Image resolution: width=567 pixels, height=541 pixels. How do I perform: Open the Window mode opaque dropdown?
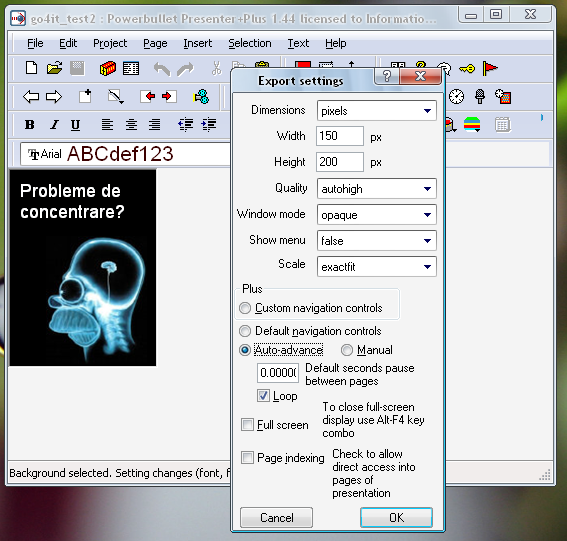[377, 215]
